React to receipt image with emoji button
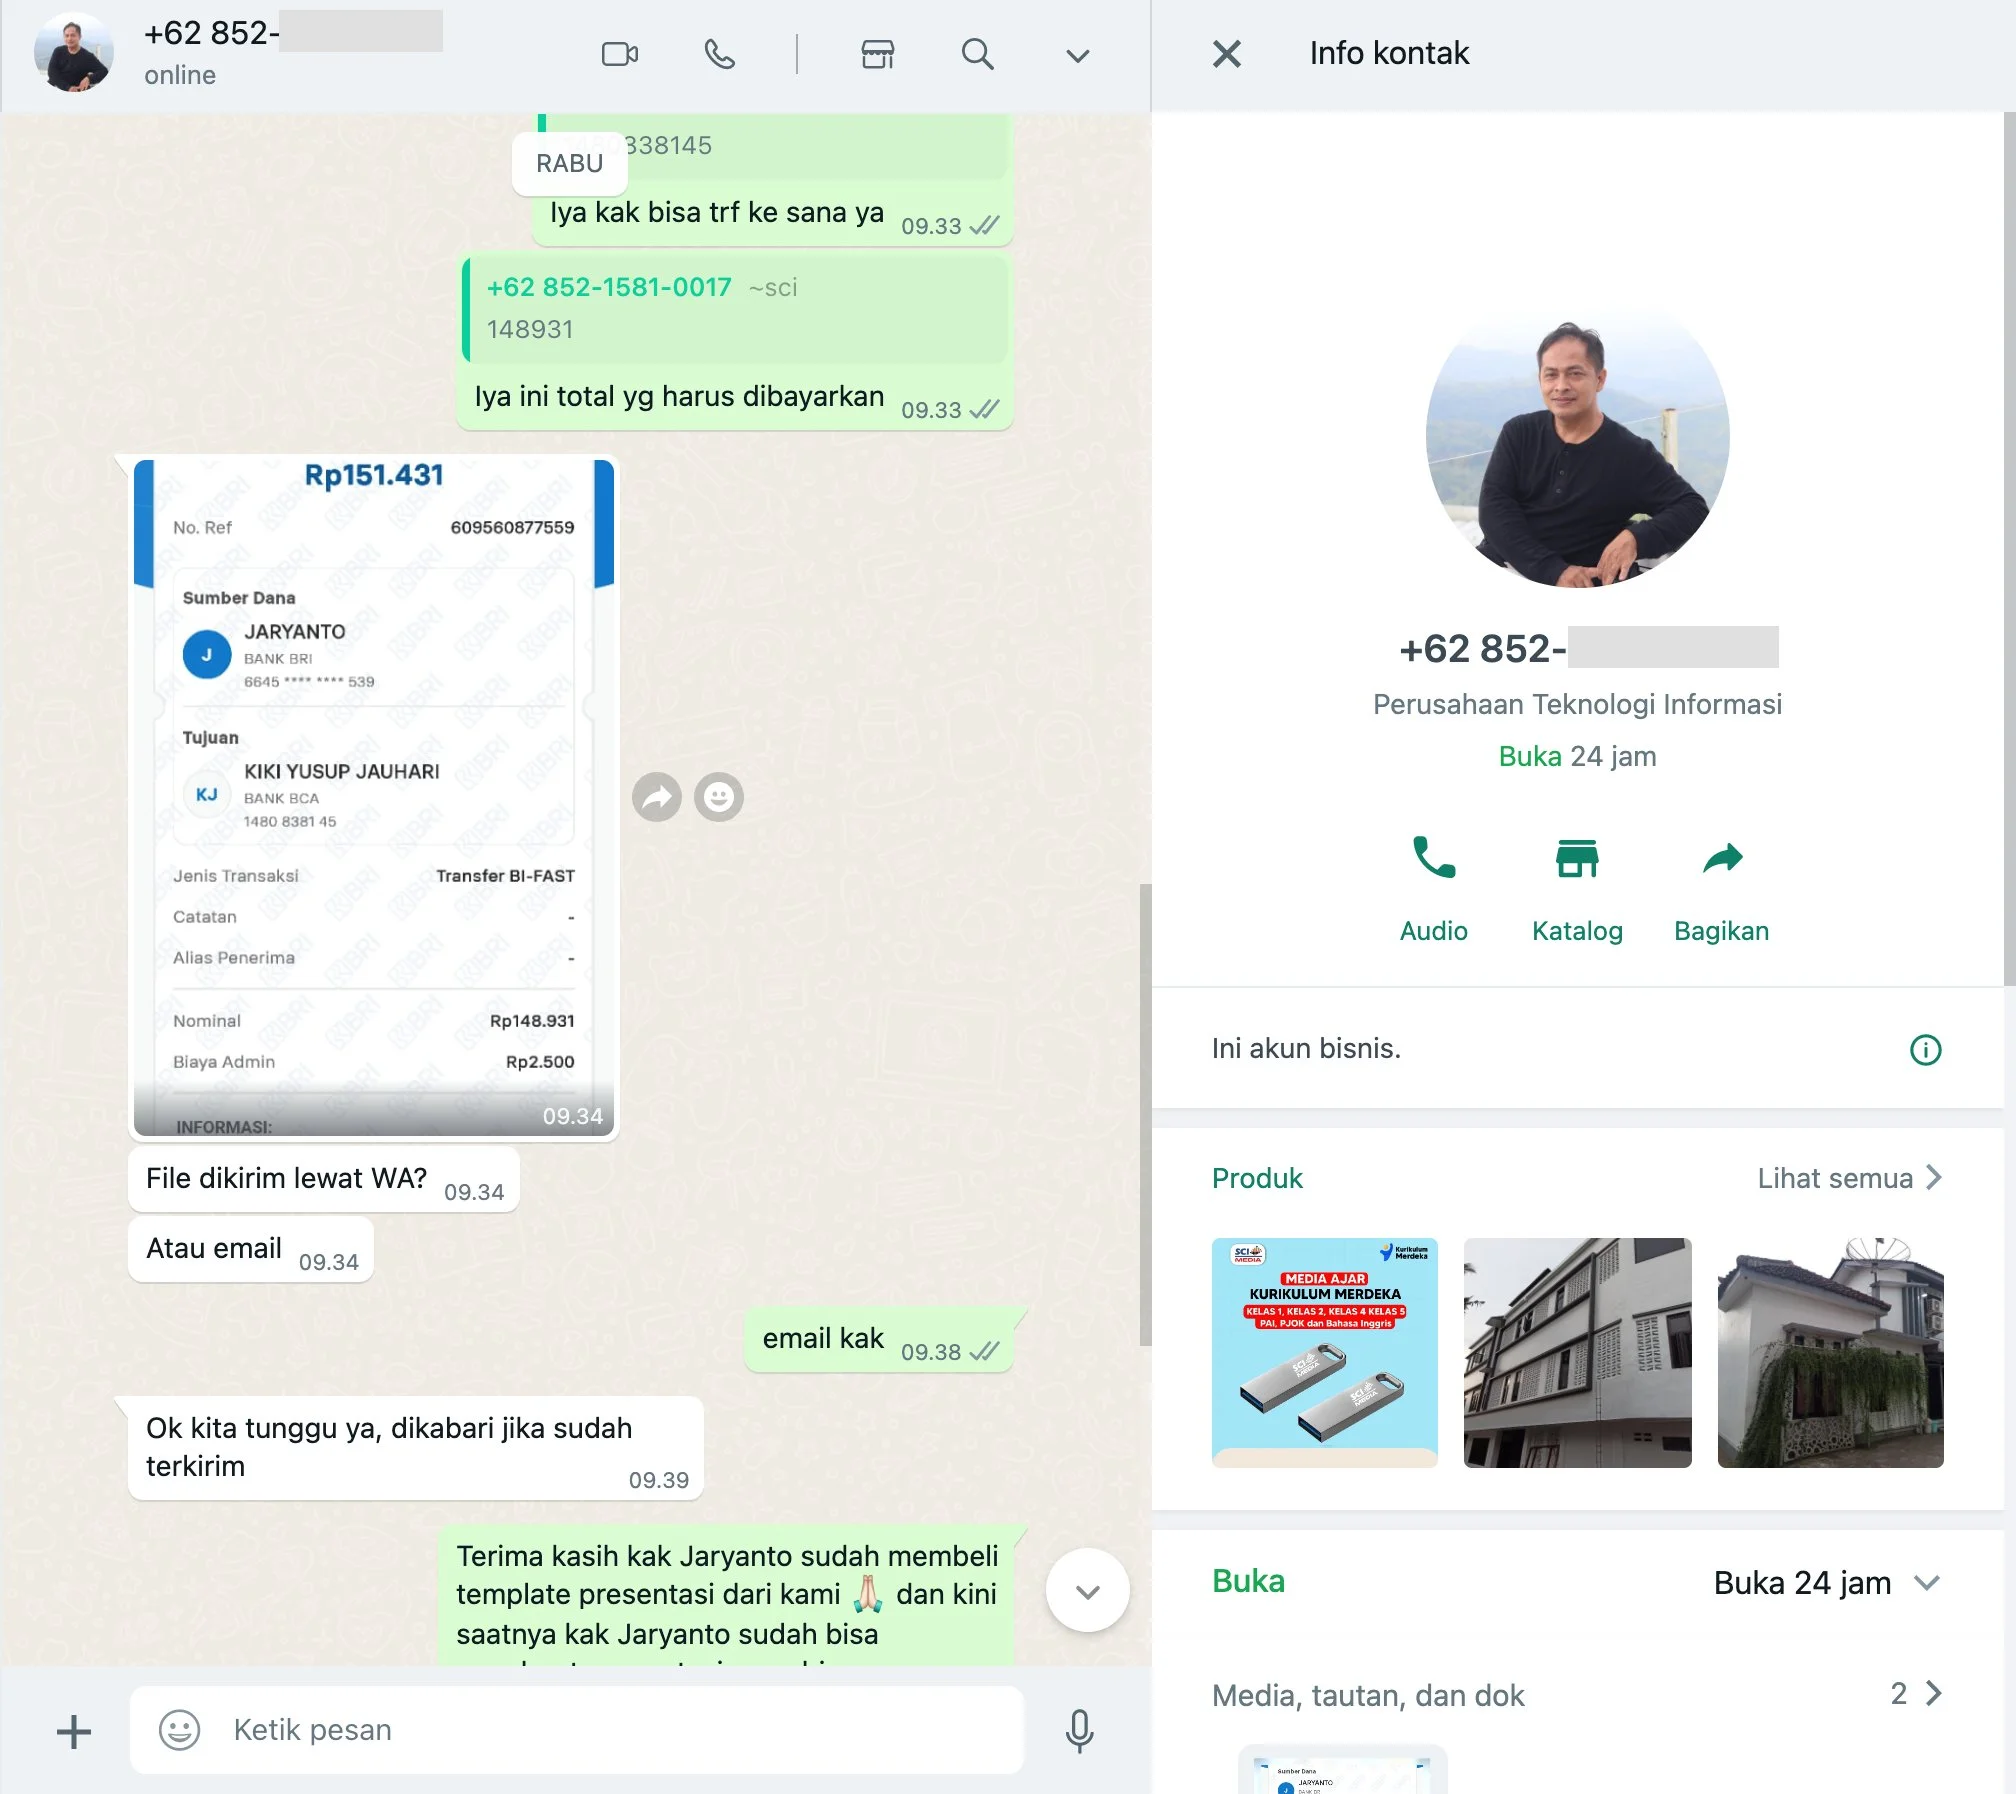 (x=718, y=797)
